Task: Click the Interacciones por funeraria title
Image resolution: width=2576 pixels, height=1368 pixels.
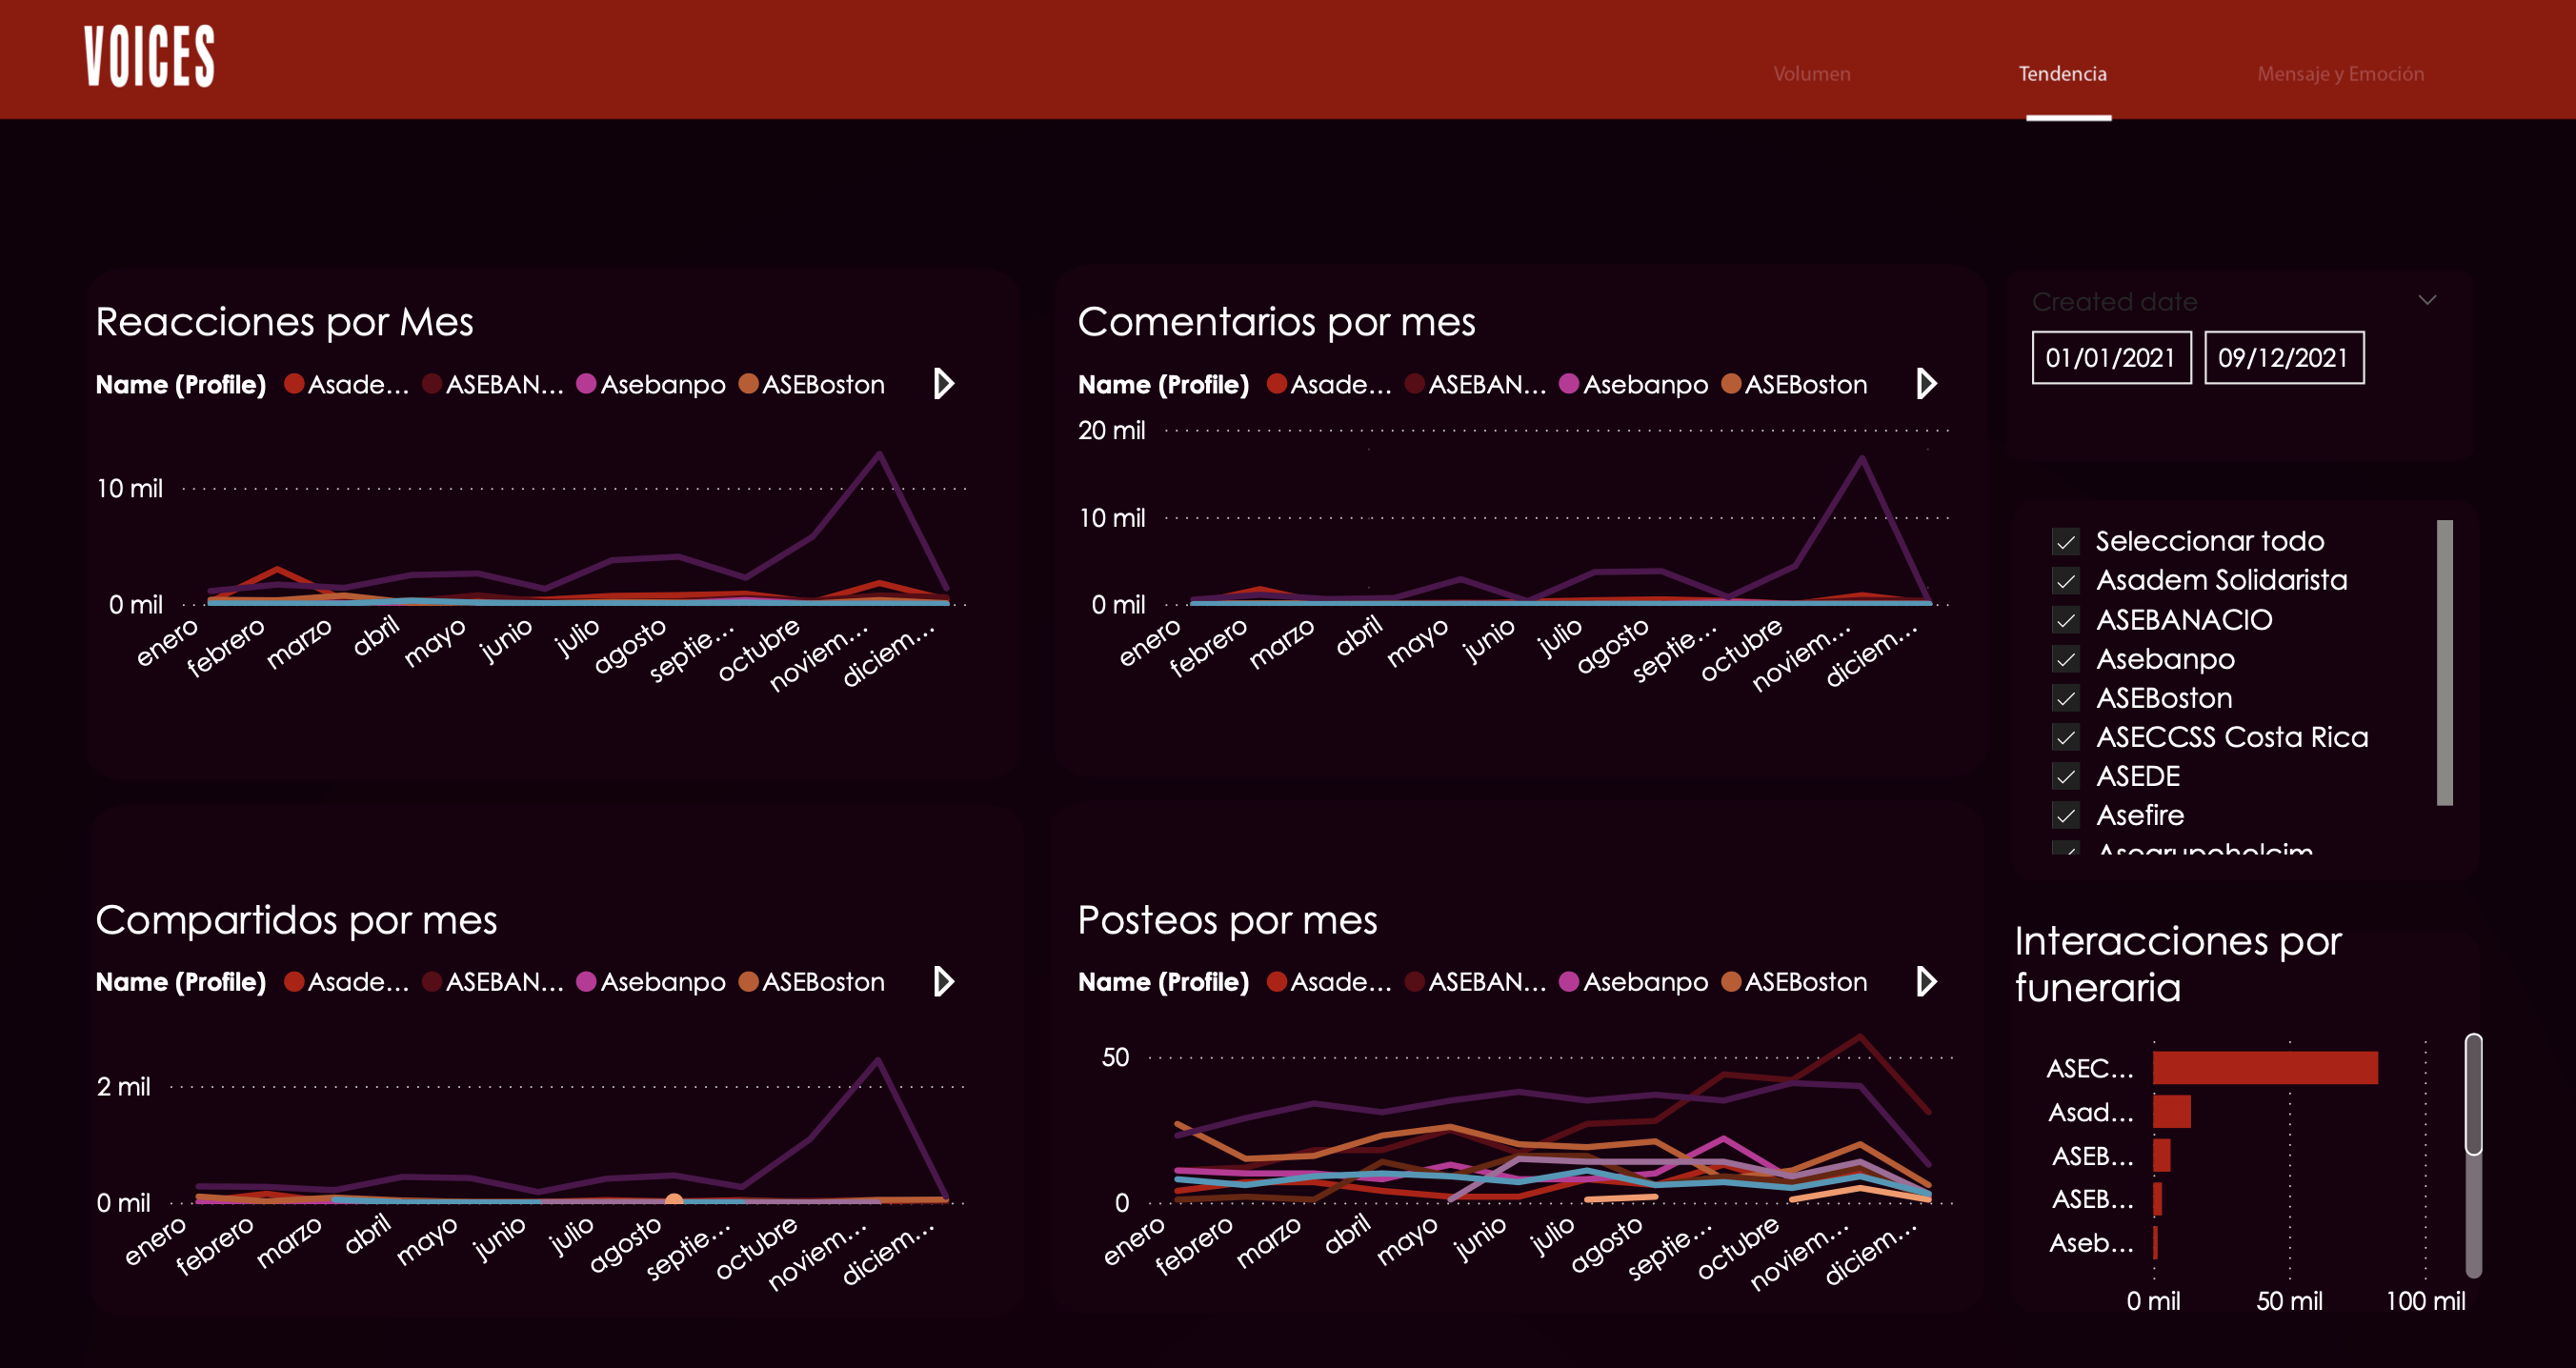Action: (2178, 964)
